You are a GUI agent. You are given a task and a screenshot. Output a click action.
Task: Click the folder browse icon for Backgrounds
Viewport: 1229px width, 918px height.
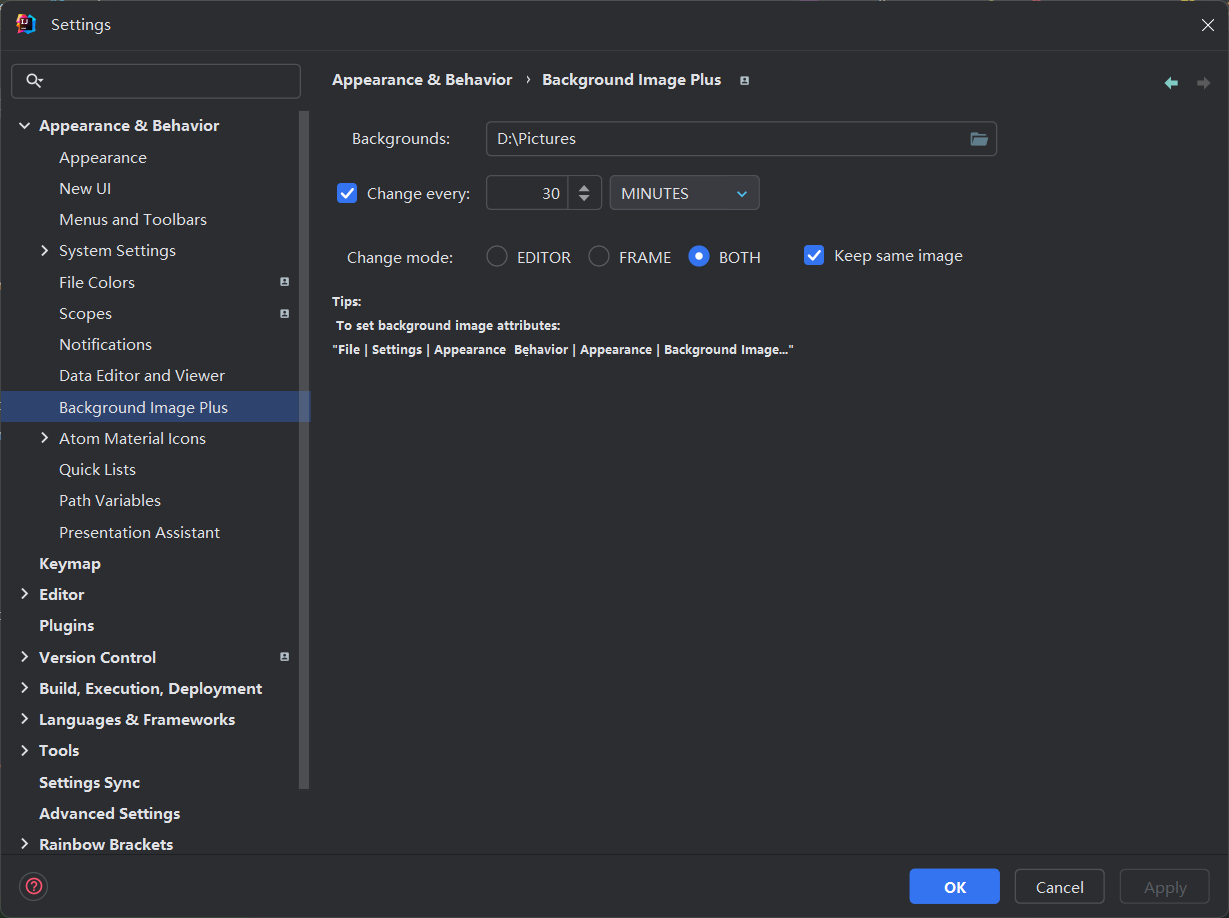(979, 139)
